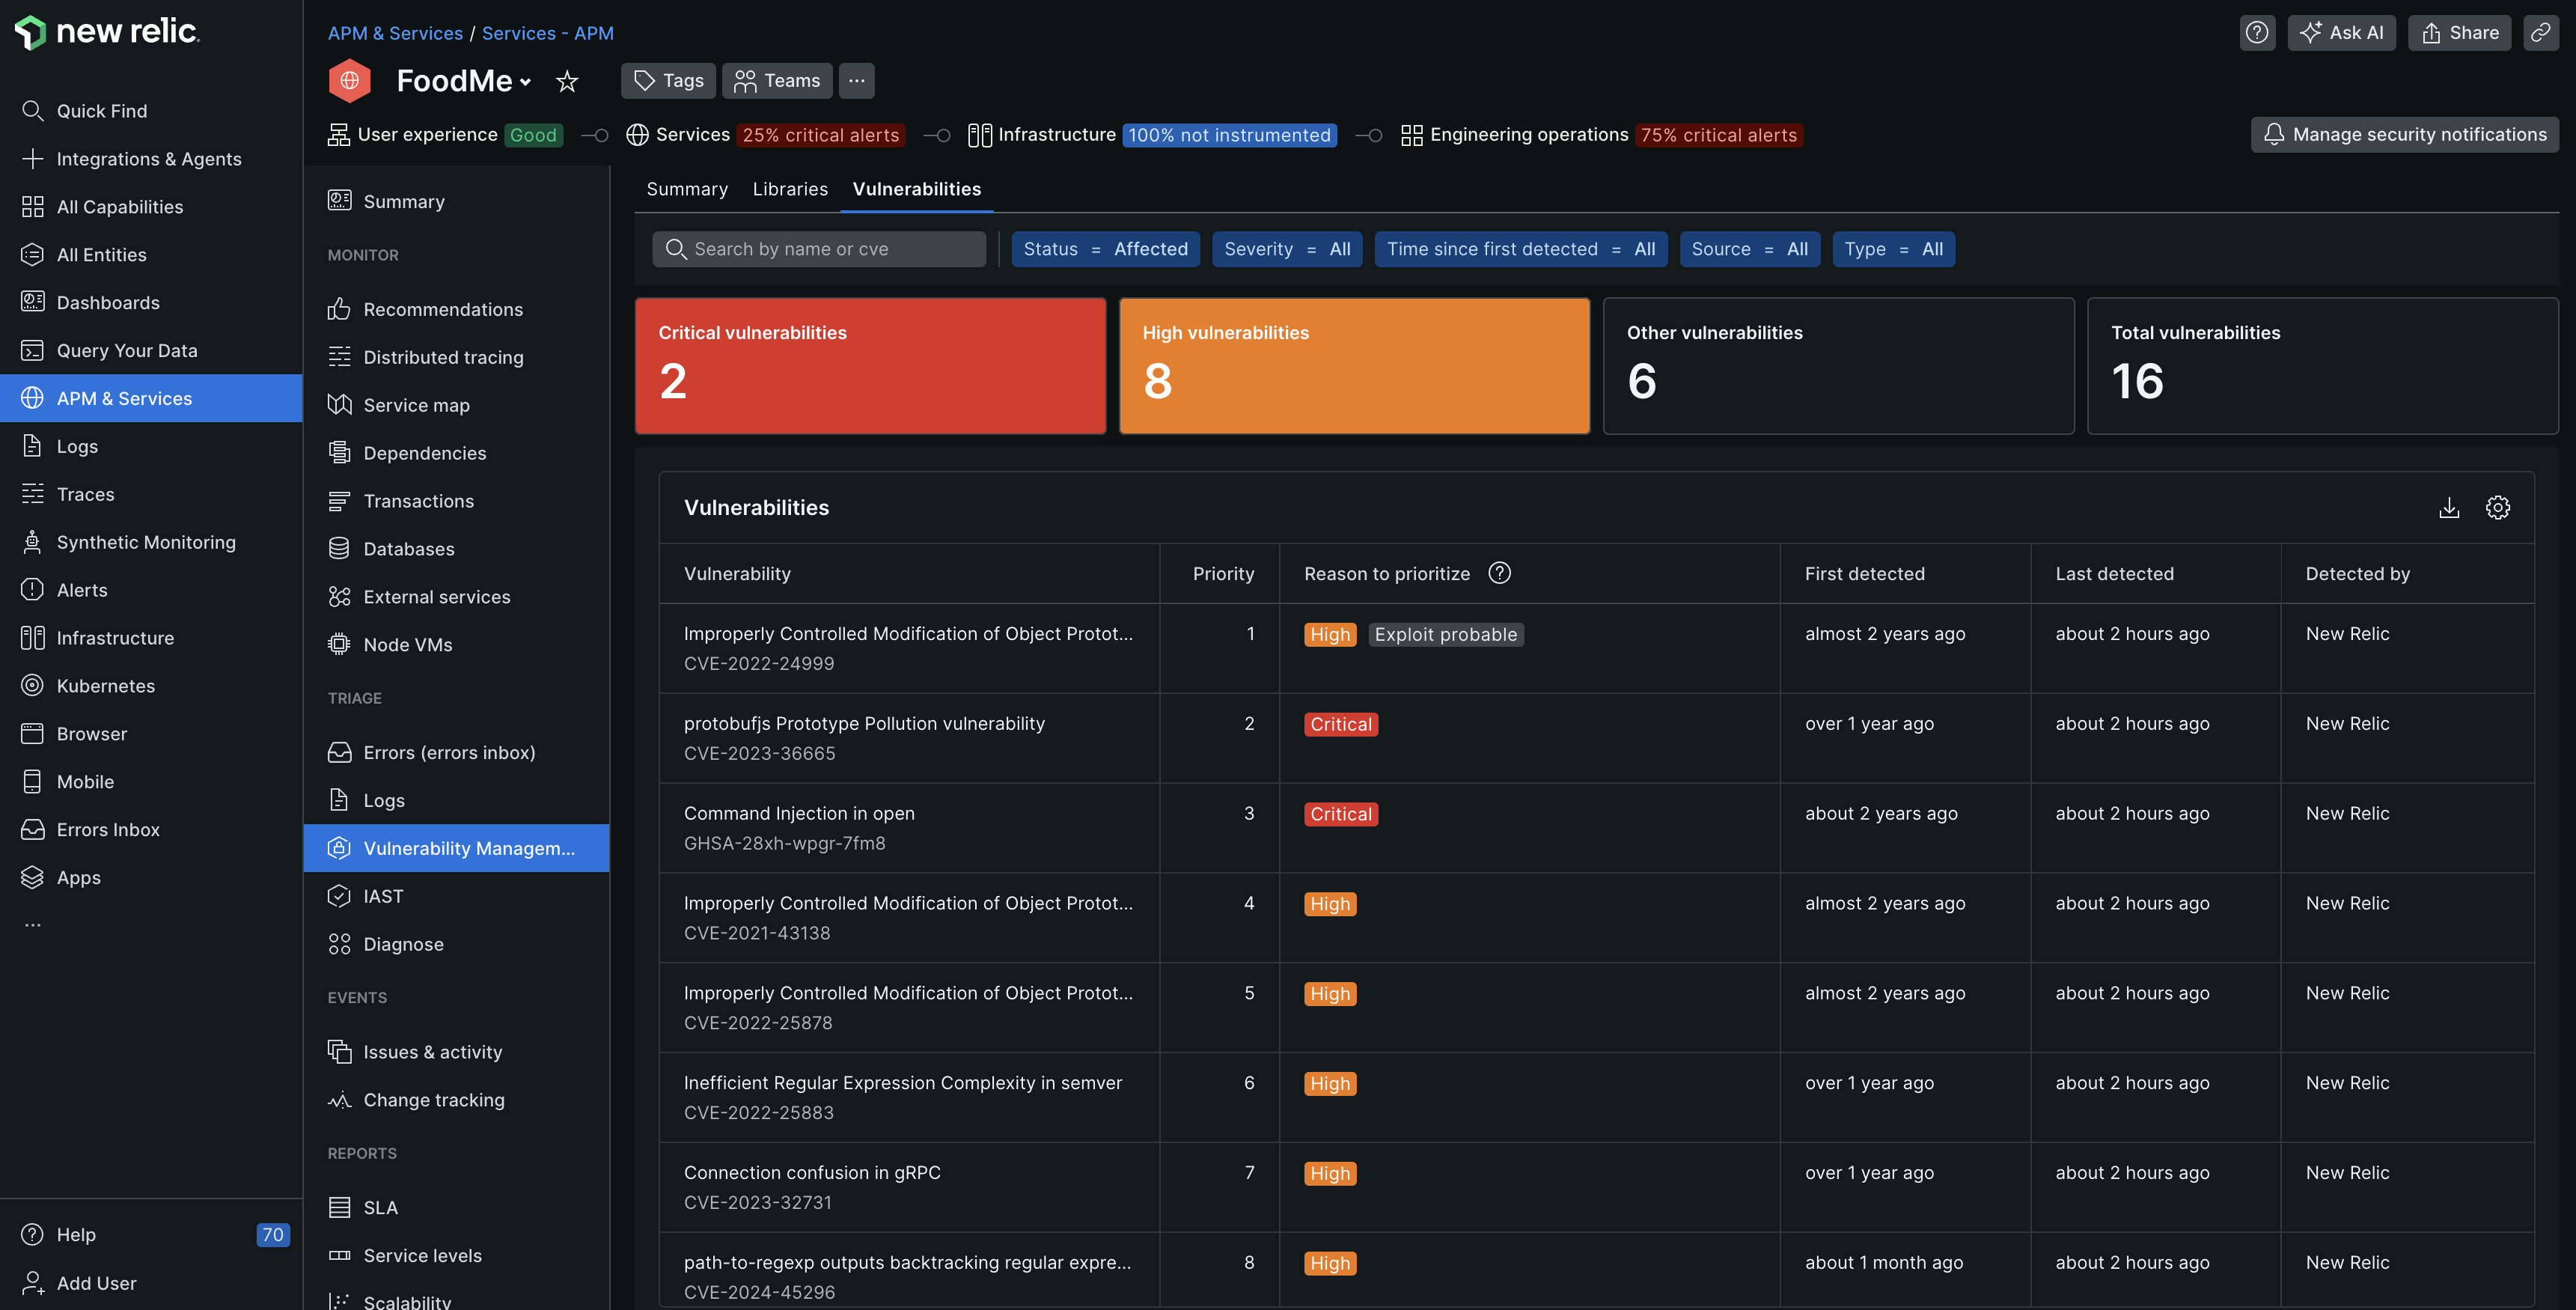Switch to the Summary tab
Viewport: 2576px width, 1310px height.
pyautogui.click(x=686, y=189)
